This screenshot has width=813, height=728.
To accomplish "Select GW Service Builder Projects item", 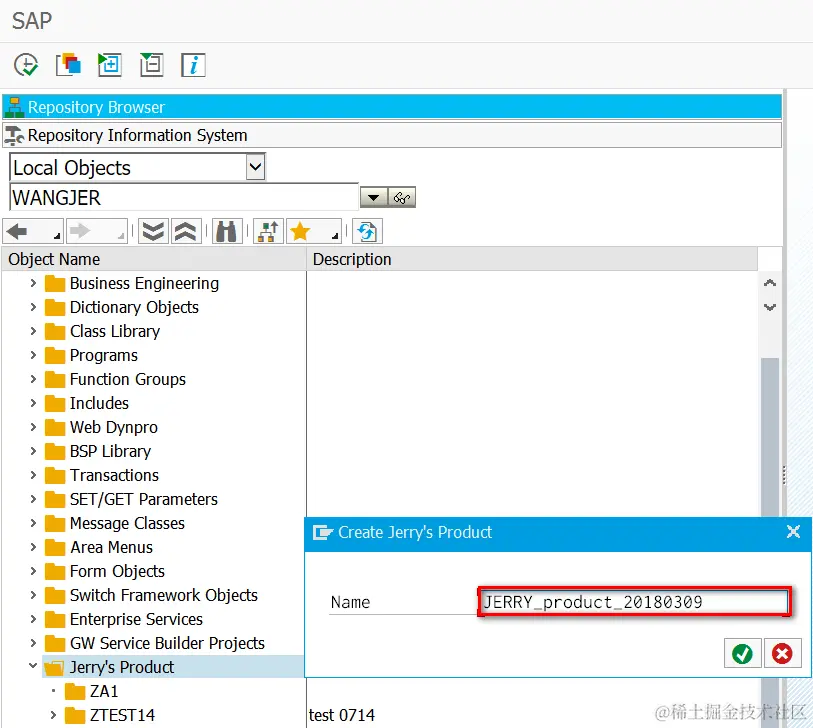I will point(167,643).
